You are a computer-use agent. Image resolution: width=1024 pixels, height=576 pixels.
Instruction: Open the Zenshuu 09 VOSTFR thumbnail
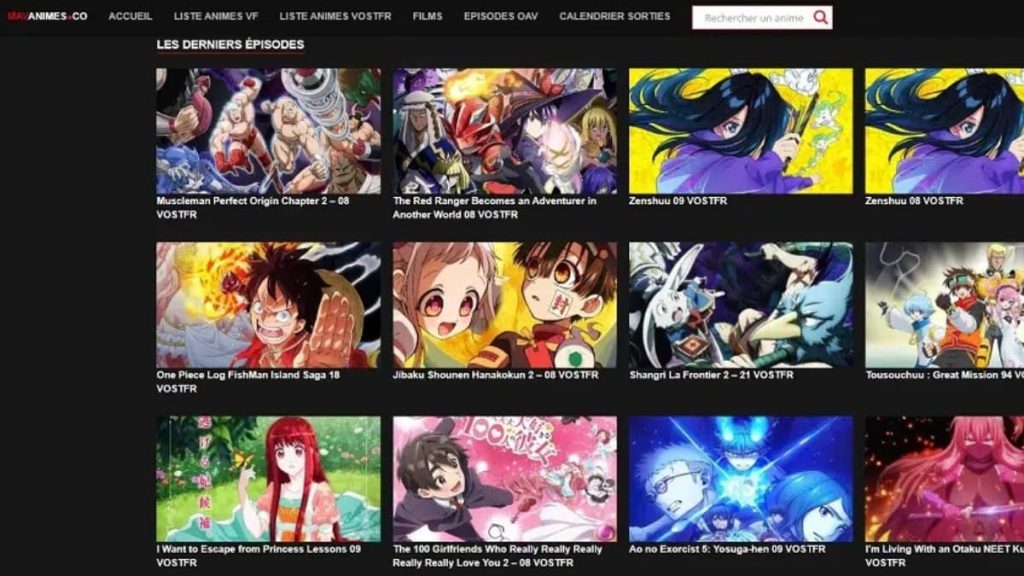click(741, 131)
